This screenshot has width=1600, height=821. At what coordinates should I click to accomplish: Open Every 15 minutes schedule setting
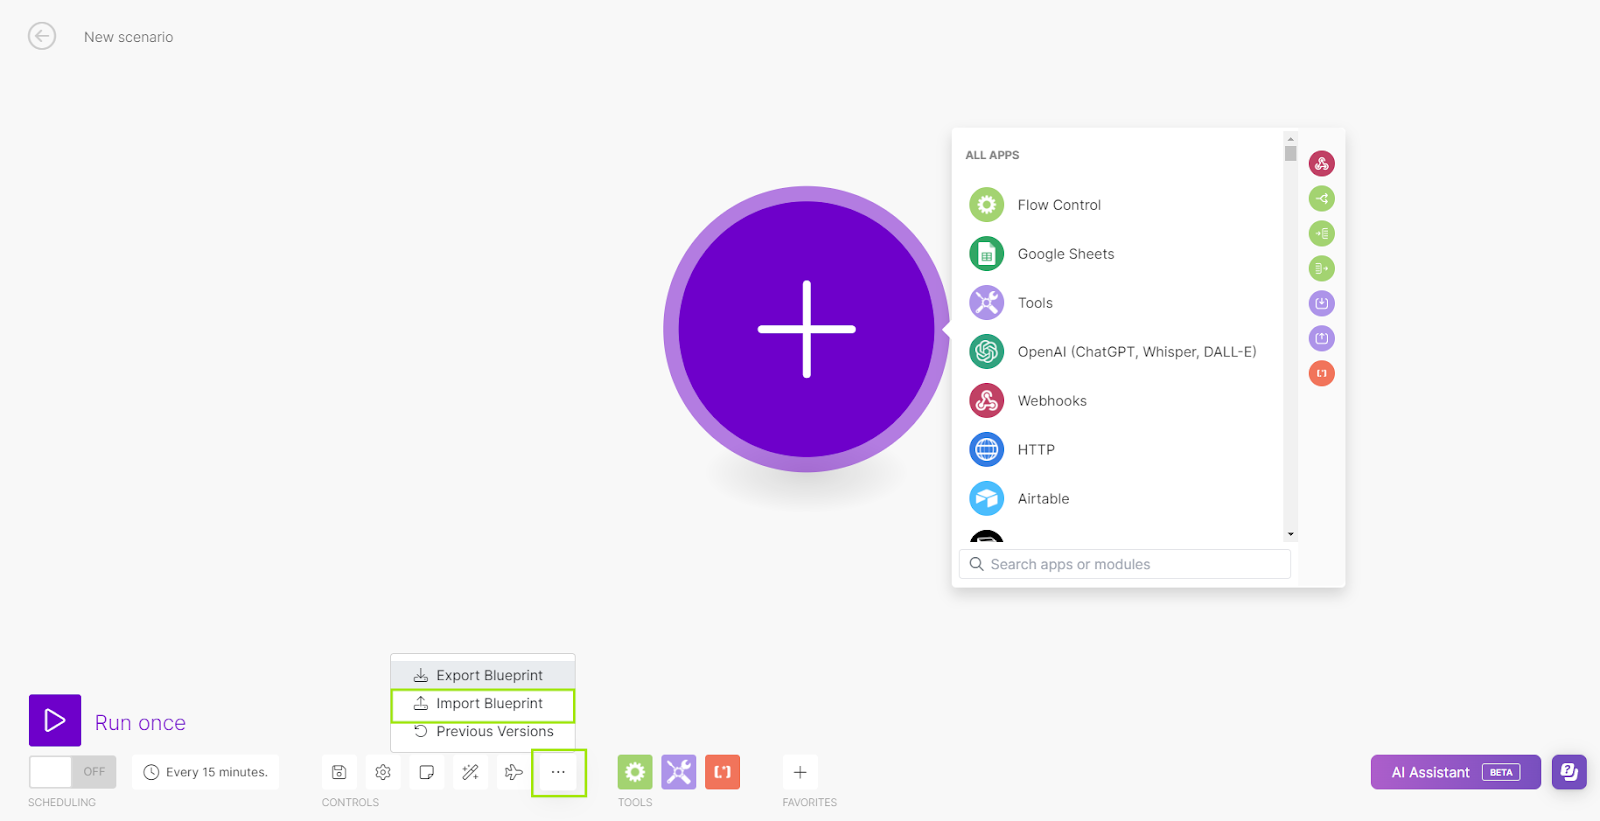pyautogui.click(x=206, y=772)
